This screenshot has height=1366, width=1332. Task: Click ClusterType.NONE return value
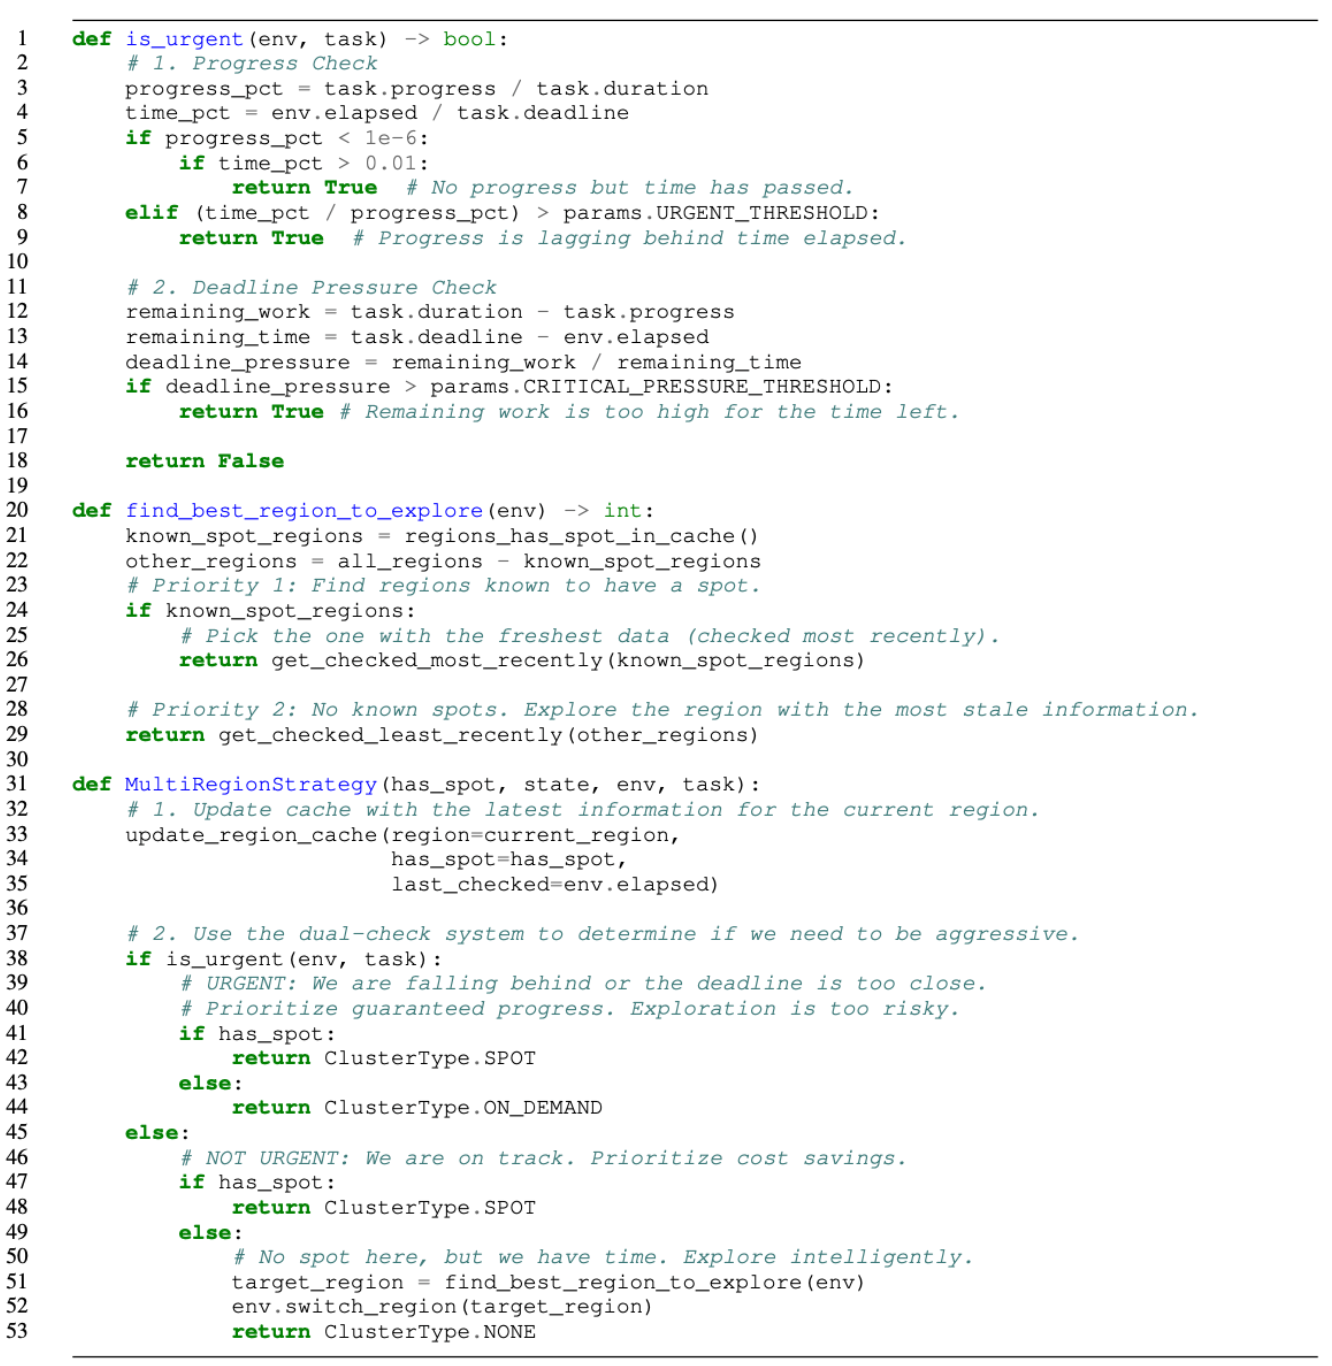coord(429,1332)
